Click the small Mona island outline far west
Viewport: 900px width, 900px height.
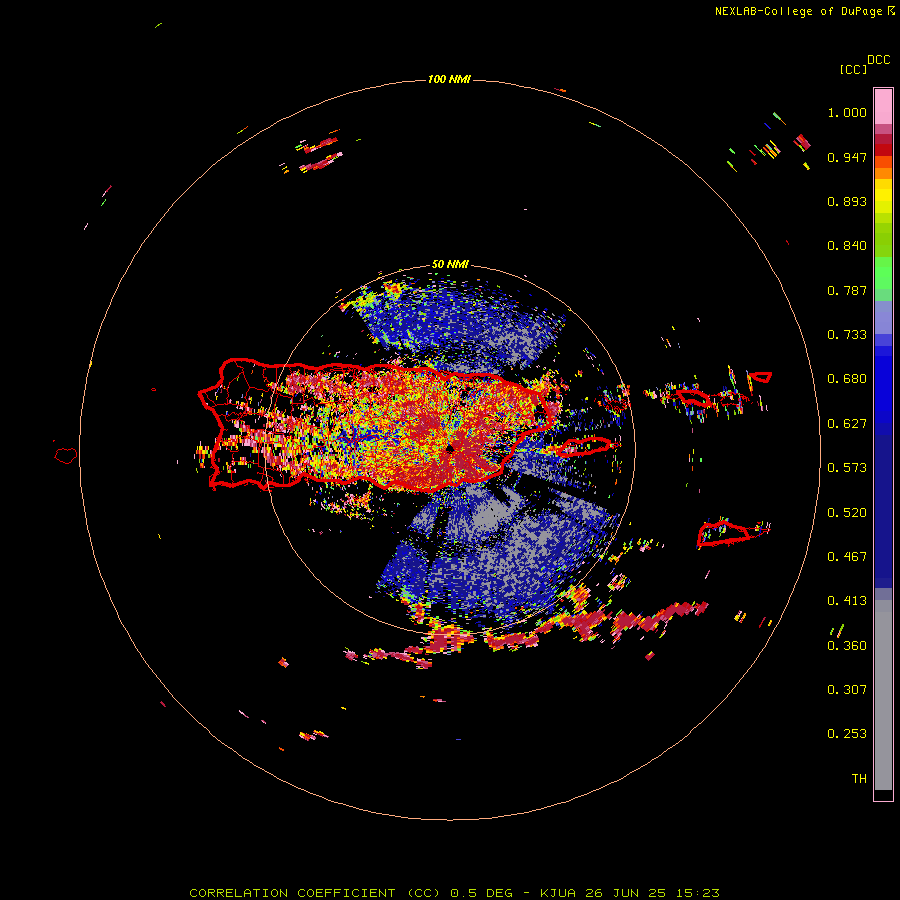click(x=66, y=456)
